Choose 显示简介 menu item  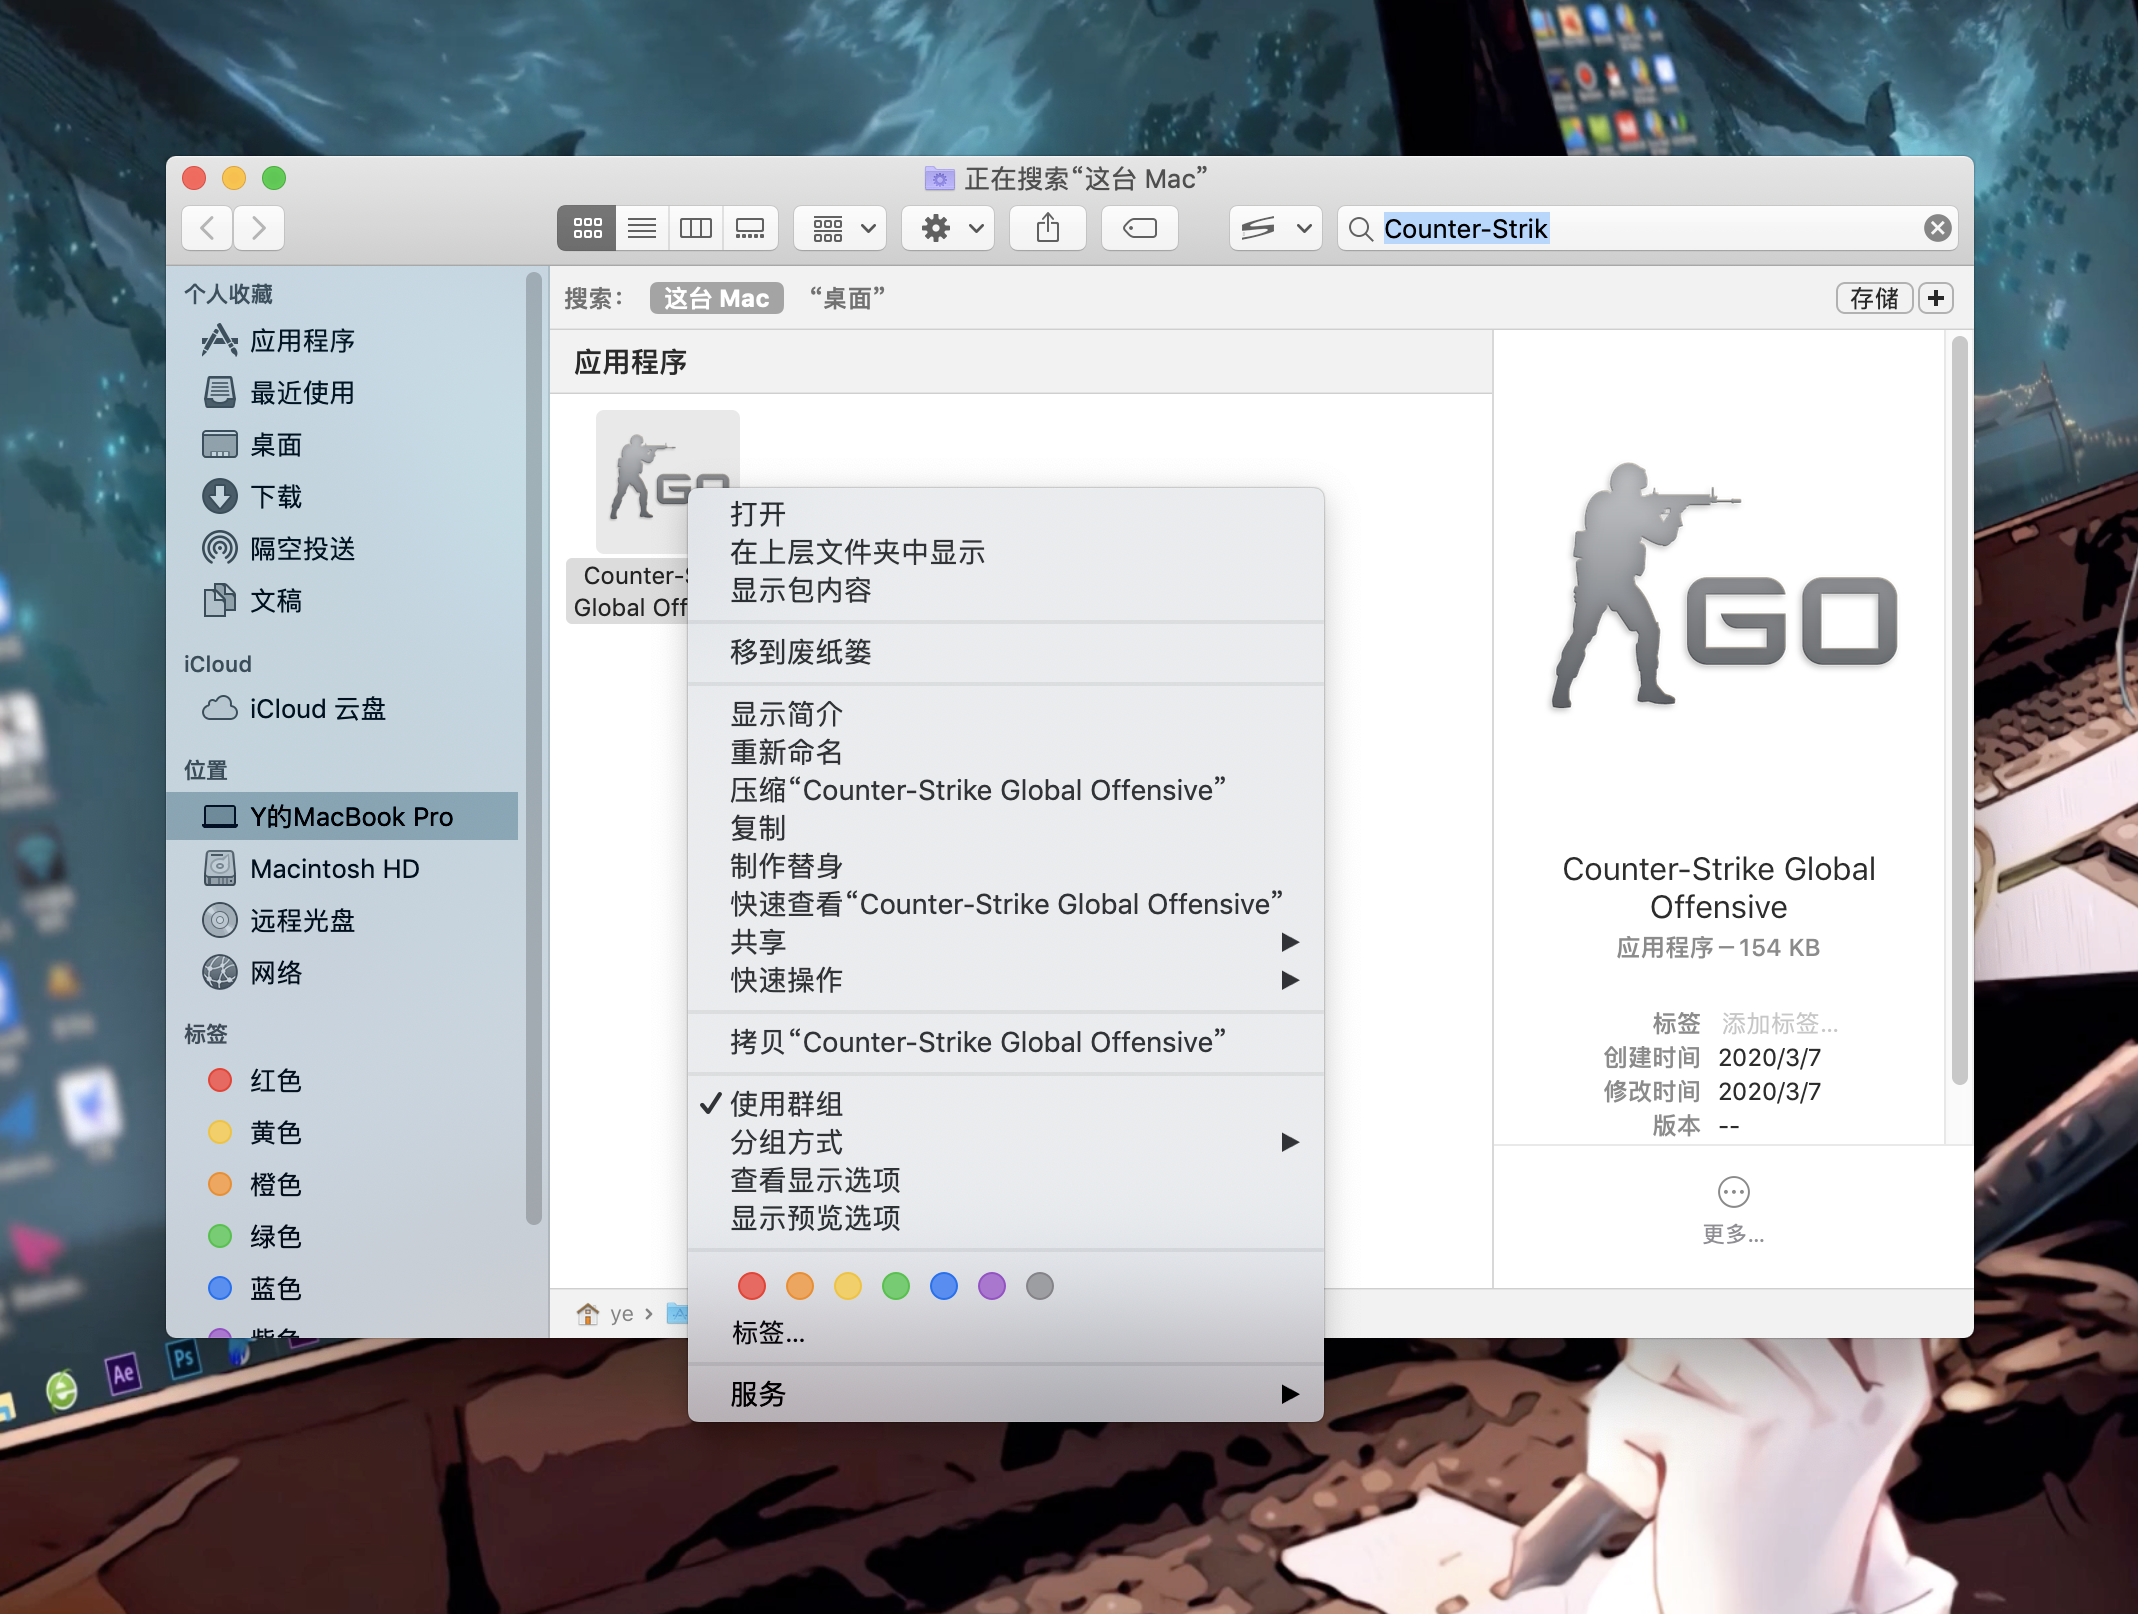pyautogui.click(x=1006, y=714)
